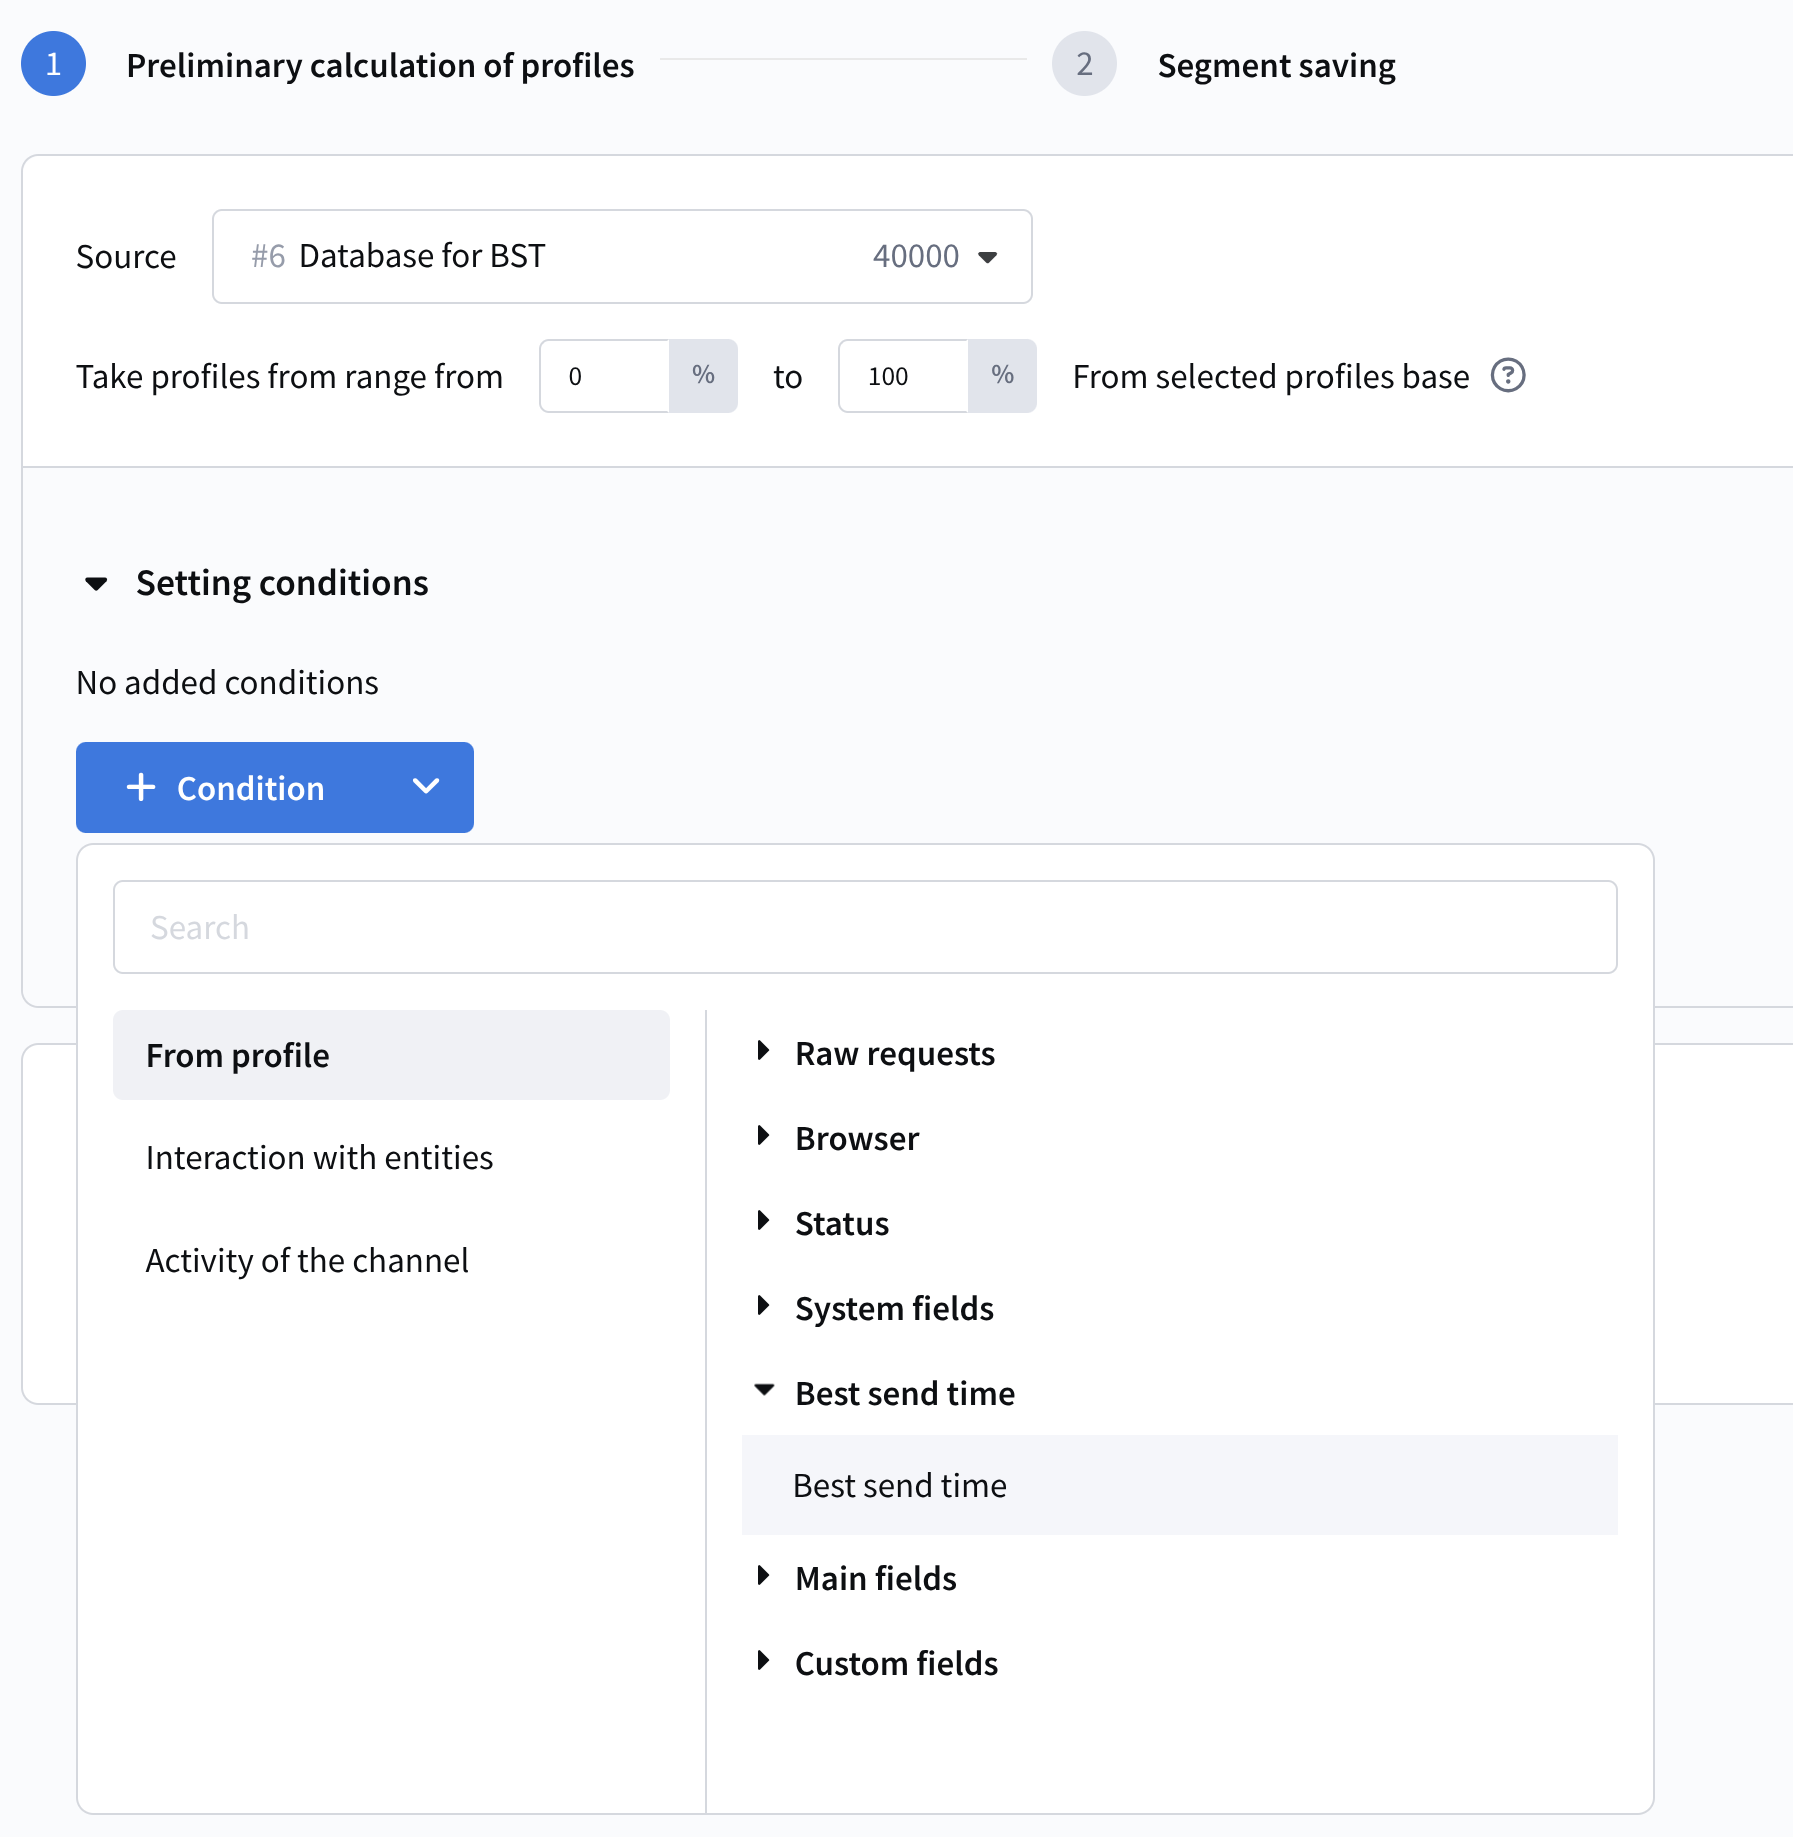Select Interaction with entities category
The width and height of the screenshot is (1793, 1837).
(x=320, y=1157)
